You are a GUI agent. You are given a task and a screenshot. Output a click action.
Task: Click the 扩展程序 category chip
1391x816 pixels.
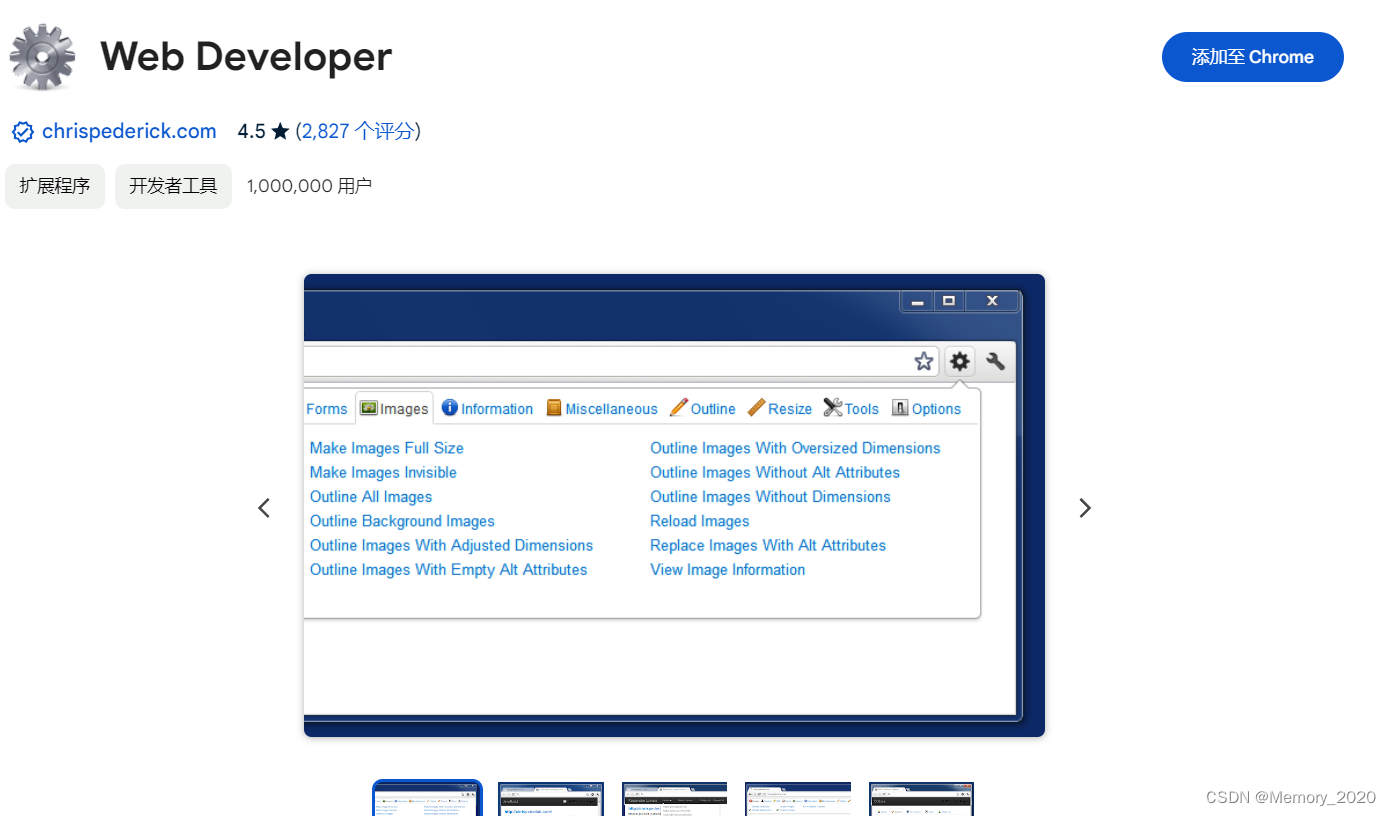pos(55,186)
